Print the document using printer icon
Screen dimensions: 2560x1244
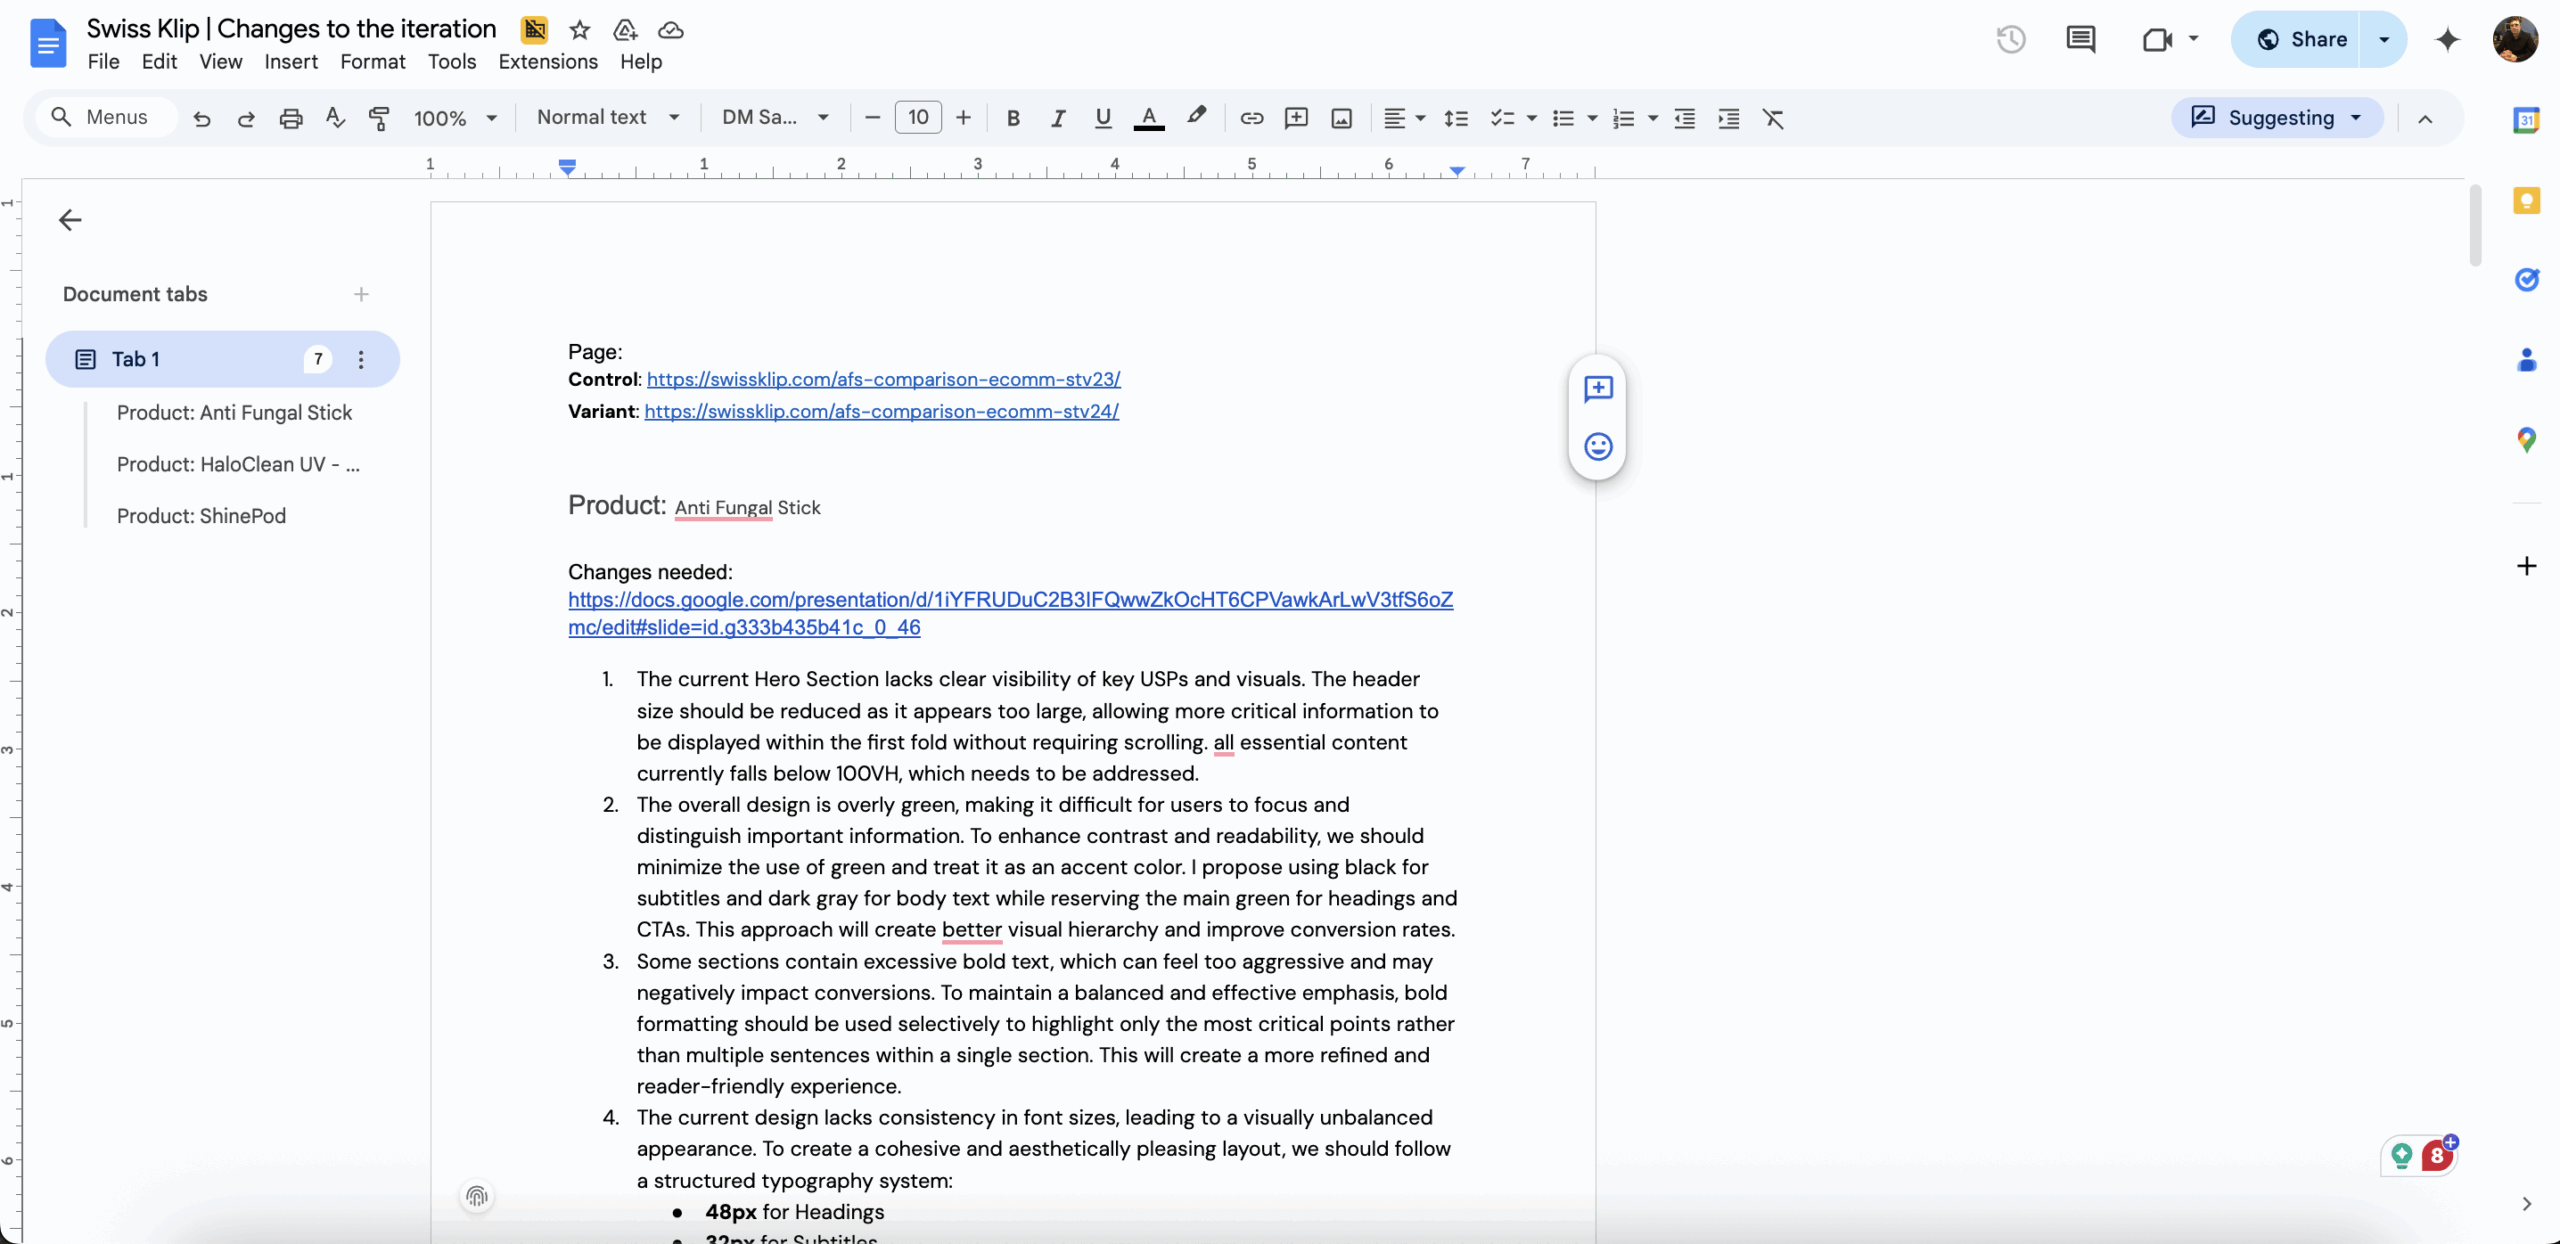[291, 118]
